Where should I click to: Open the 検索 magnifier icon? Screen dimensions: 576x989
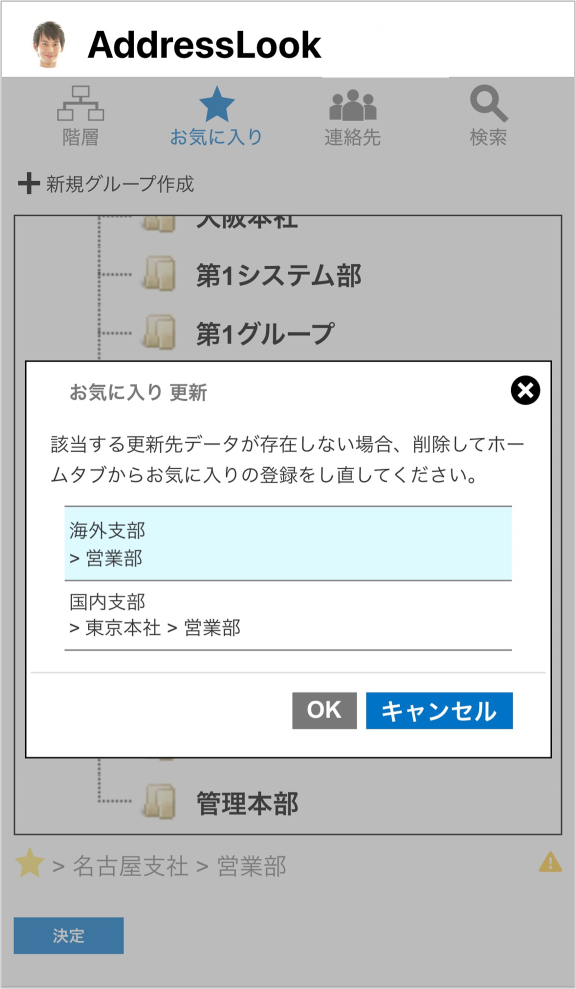[488, 104]
